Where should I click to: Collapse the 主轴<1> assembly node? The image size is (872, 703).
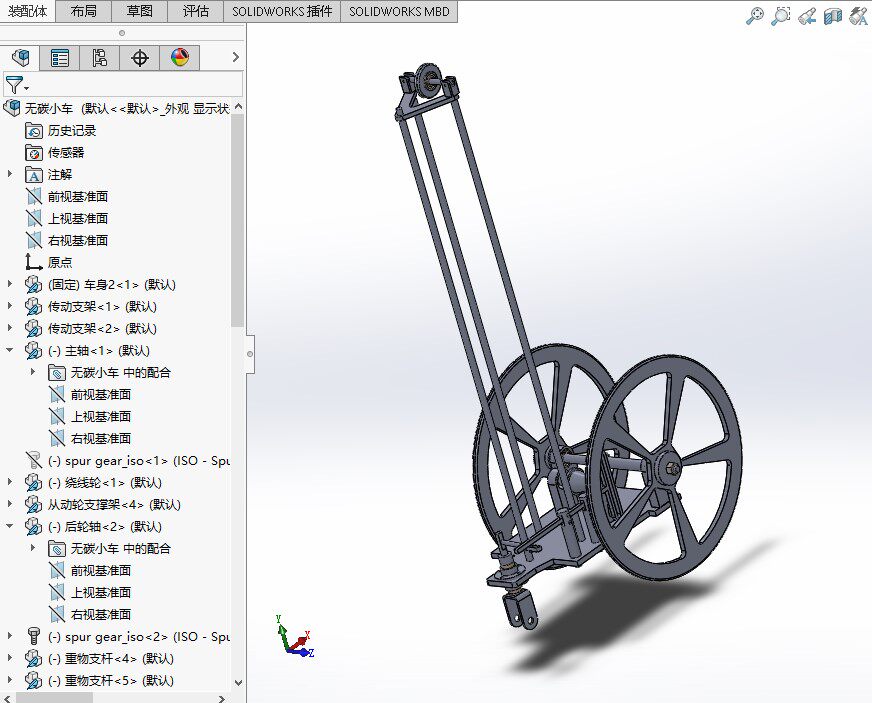[x=8, y=350]
